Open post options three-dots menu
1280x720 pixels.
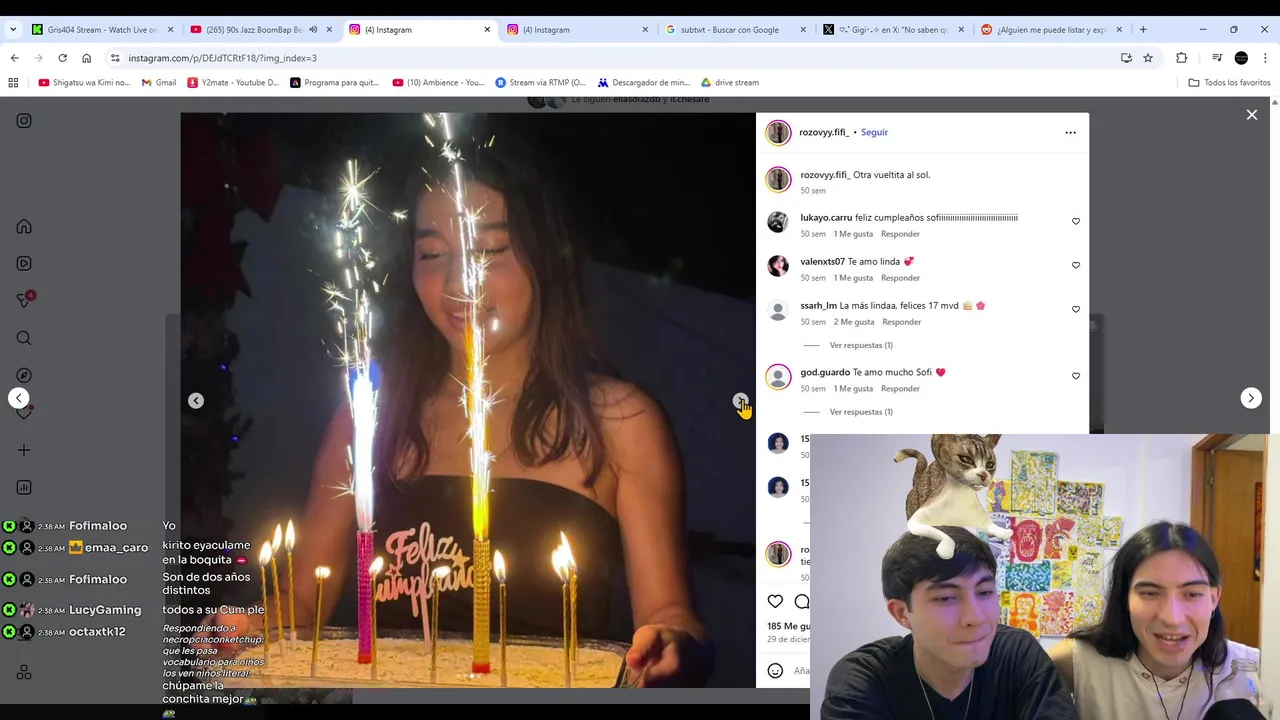pyautogui.click(x=1070, y=132)
